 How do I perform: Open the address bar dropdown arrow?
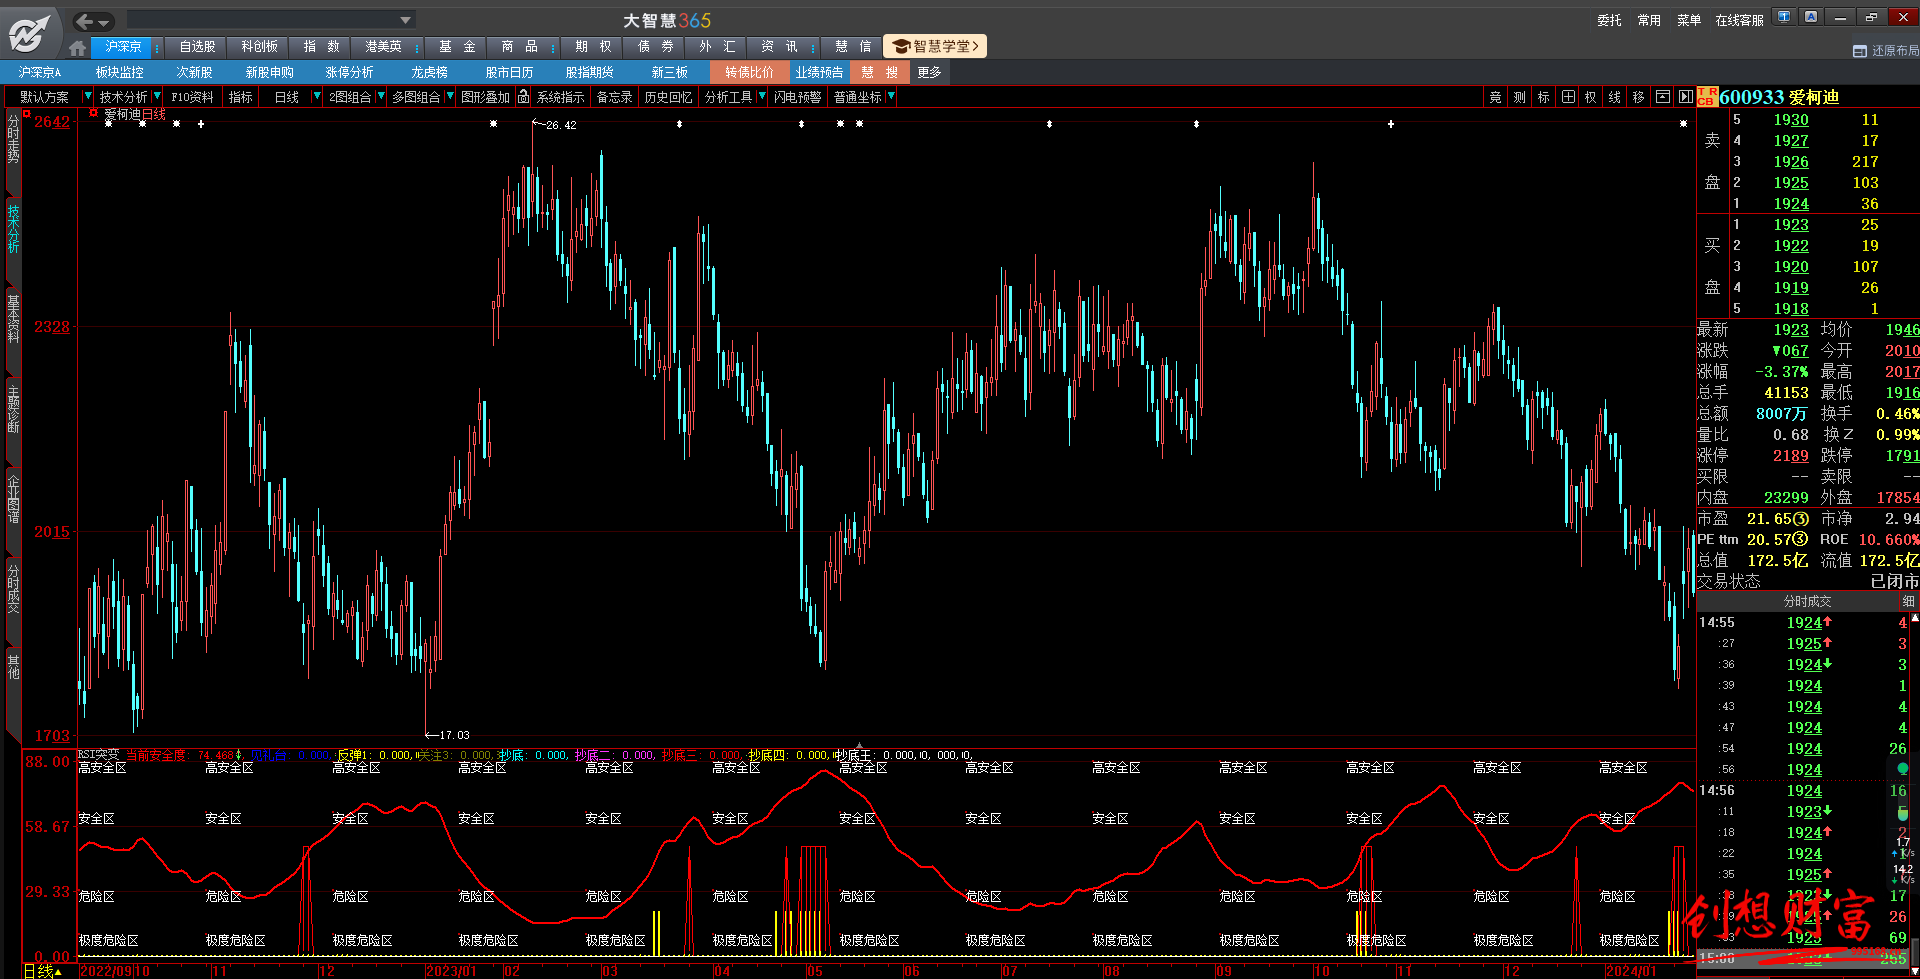click(x=405, y=20)
